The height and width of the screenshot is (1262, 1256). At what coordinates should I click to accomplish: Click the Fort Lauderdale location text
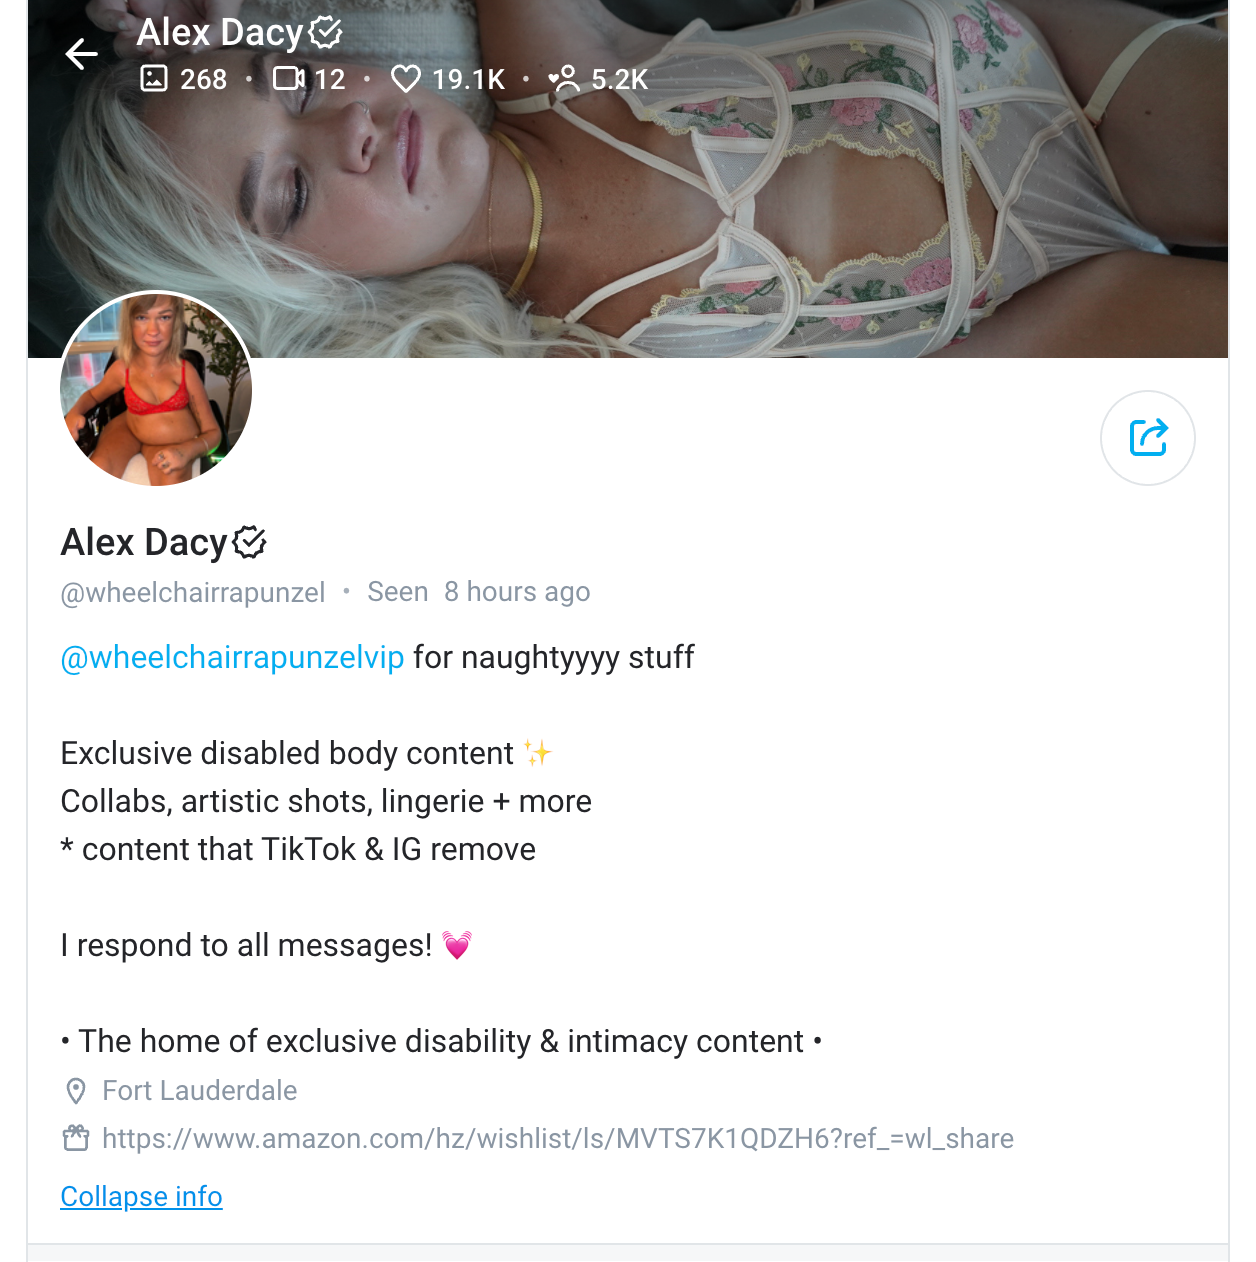pos(200,1090)
